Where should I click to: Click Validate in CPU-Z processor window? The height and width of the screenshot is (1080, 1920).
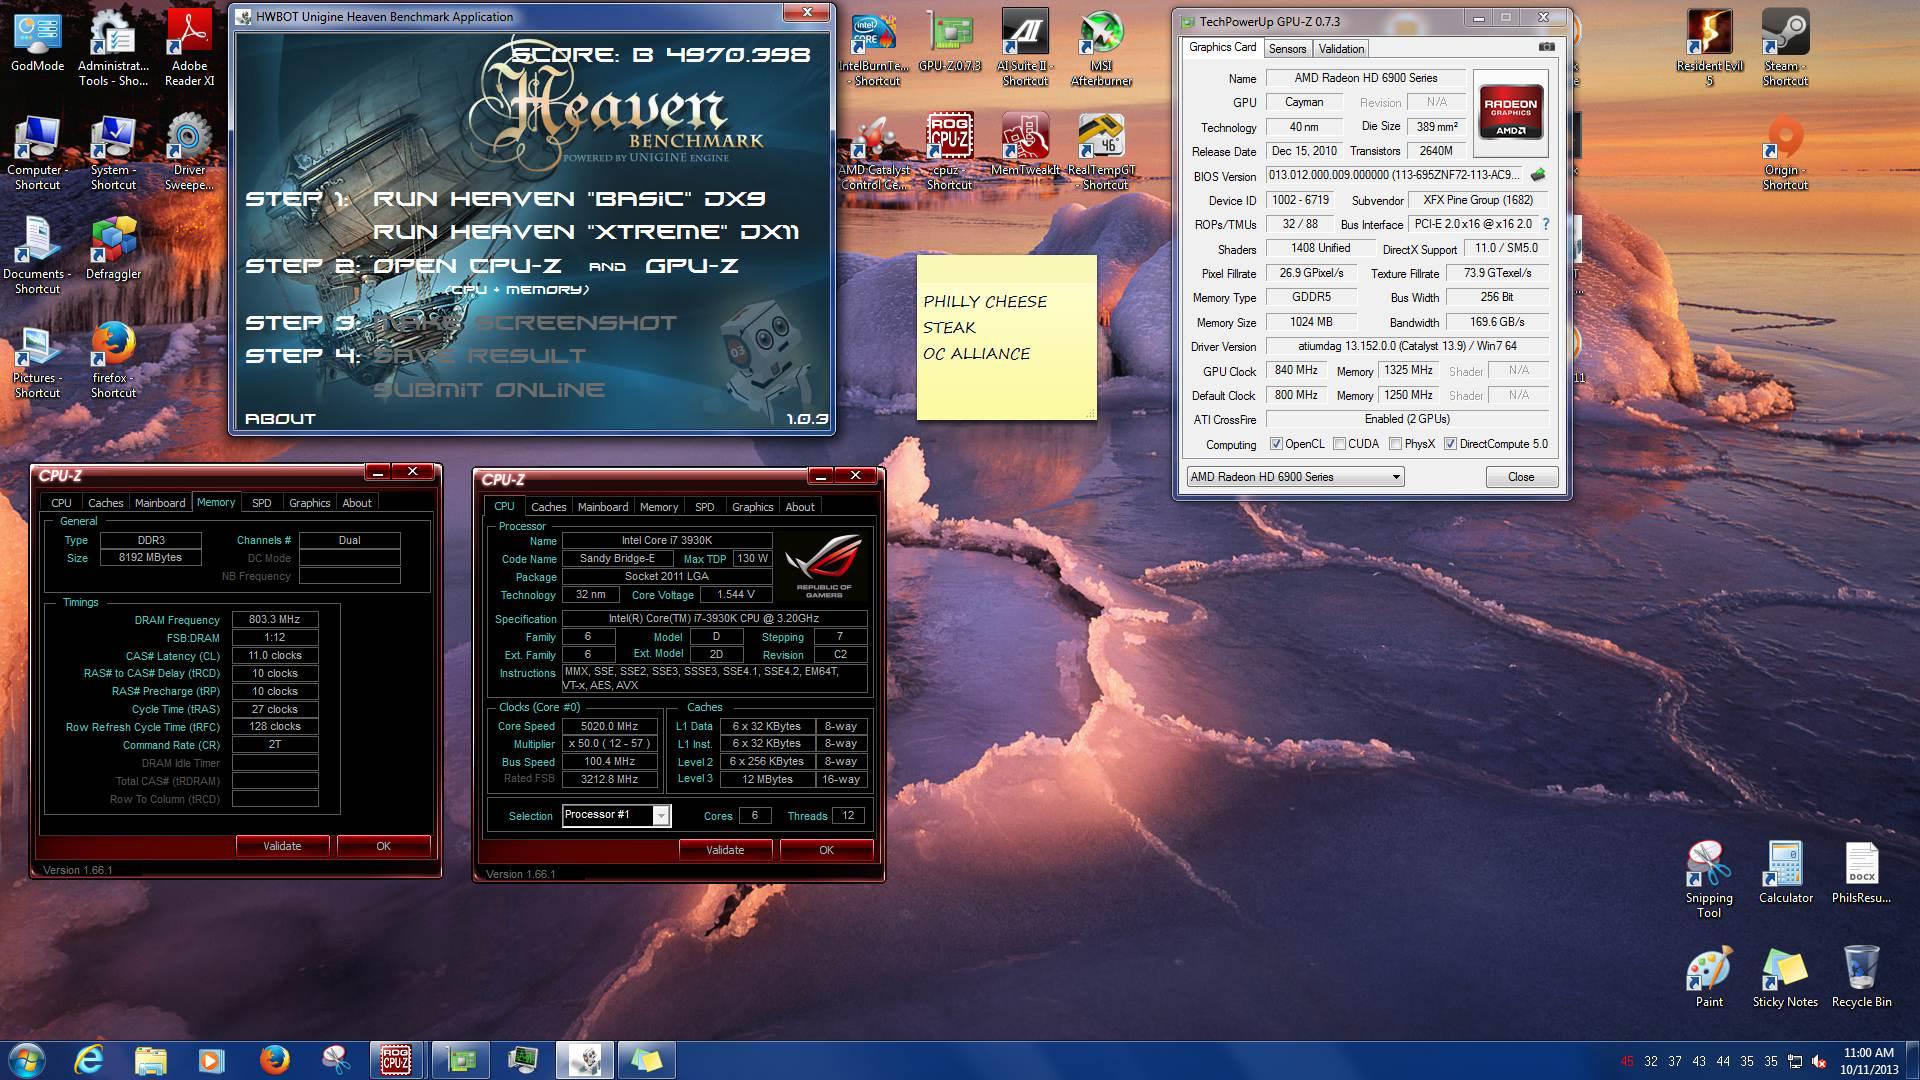(x=725, y=850)
